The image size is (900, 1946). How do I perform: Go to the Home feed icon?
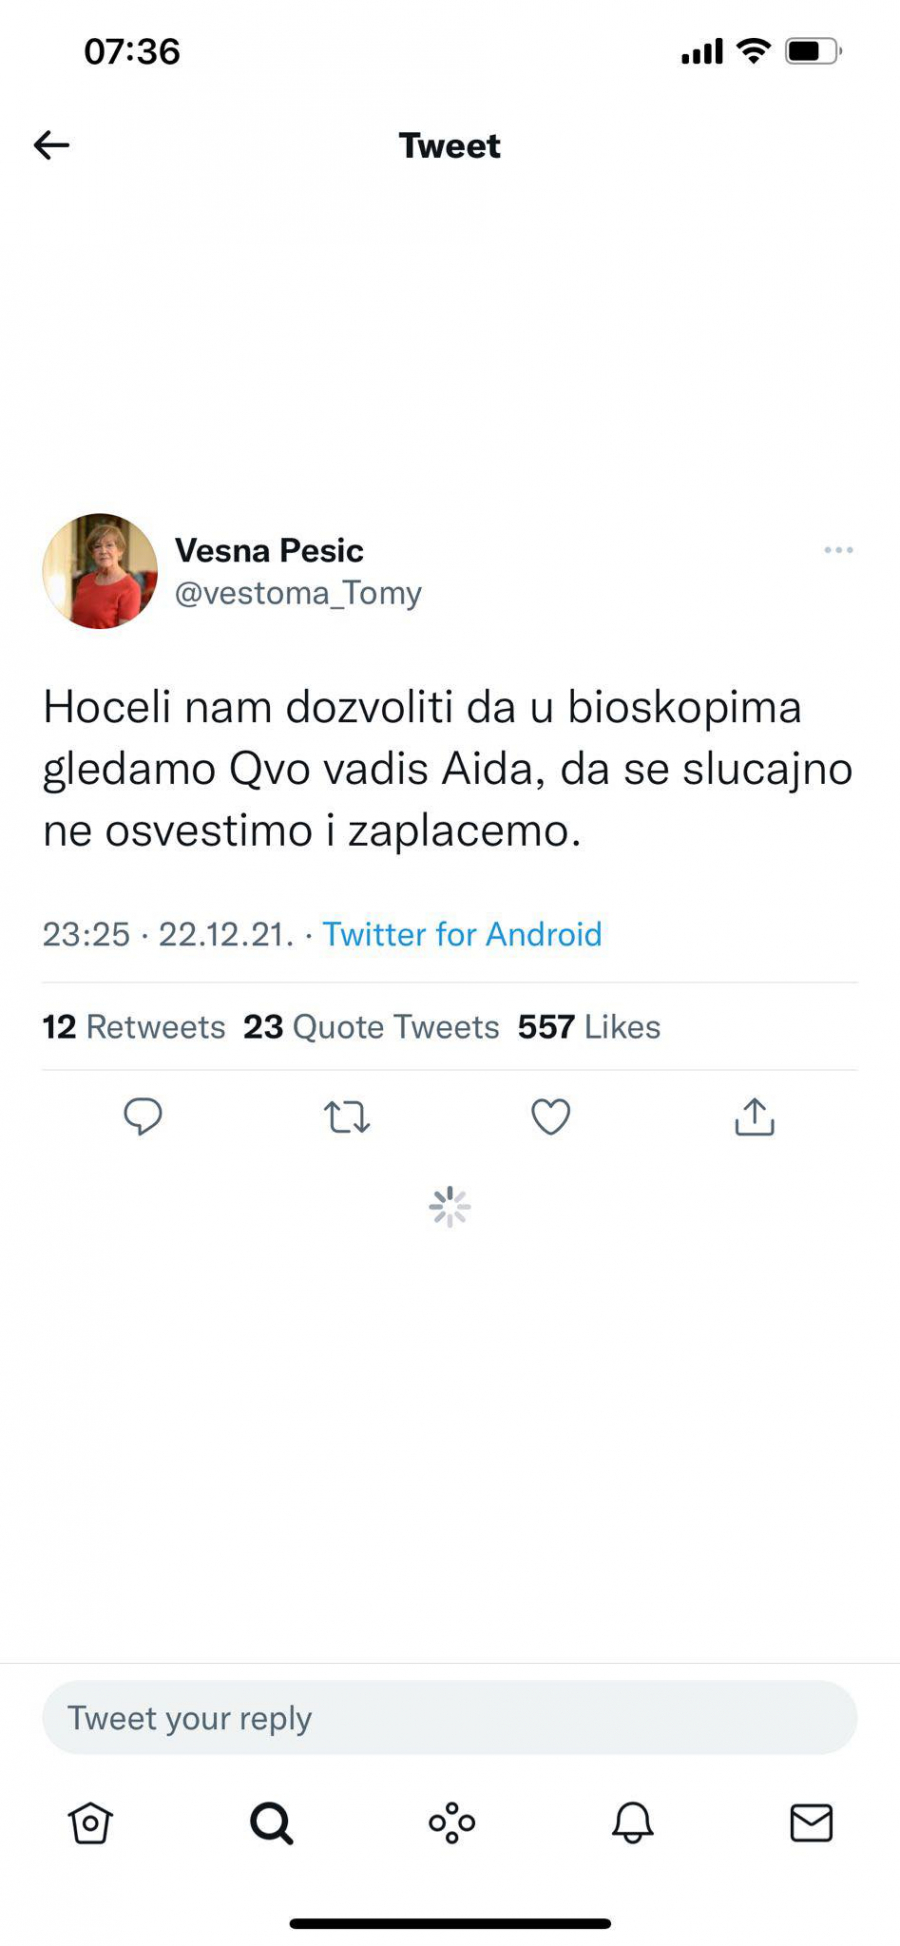pos(90,1823)
